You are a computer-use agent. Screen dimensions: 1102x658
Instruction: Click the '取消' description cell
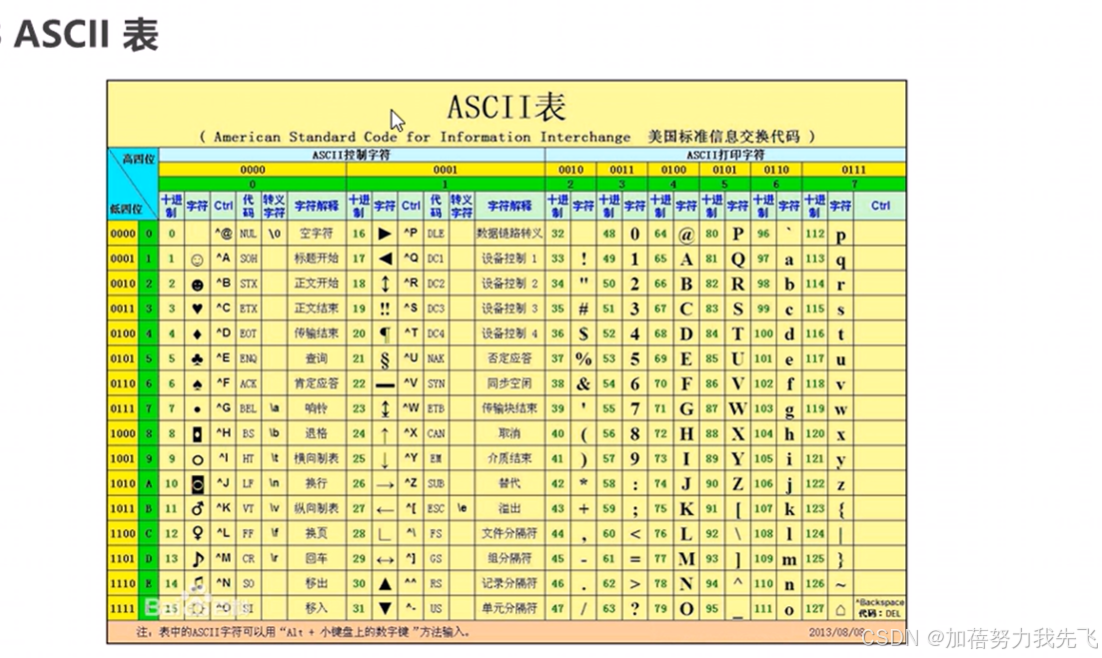coord(510,434)
